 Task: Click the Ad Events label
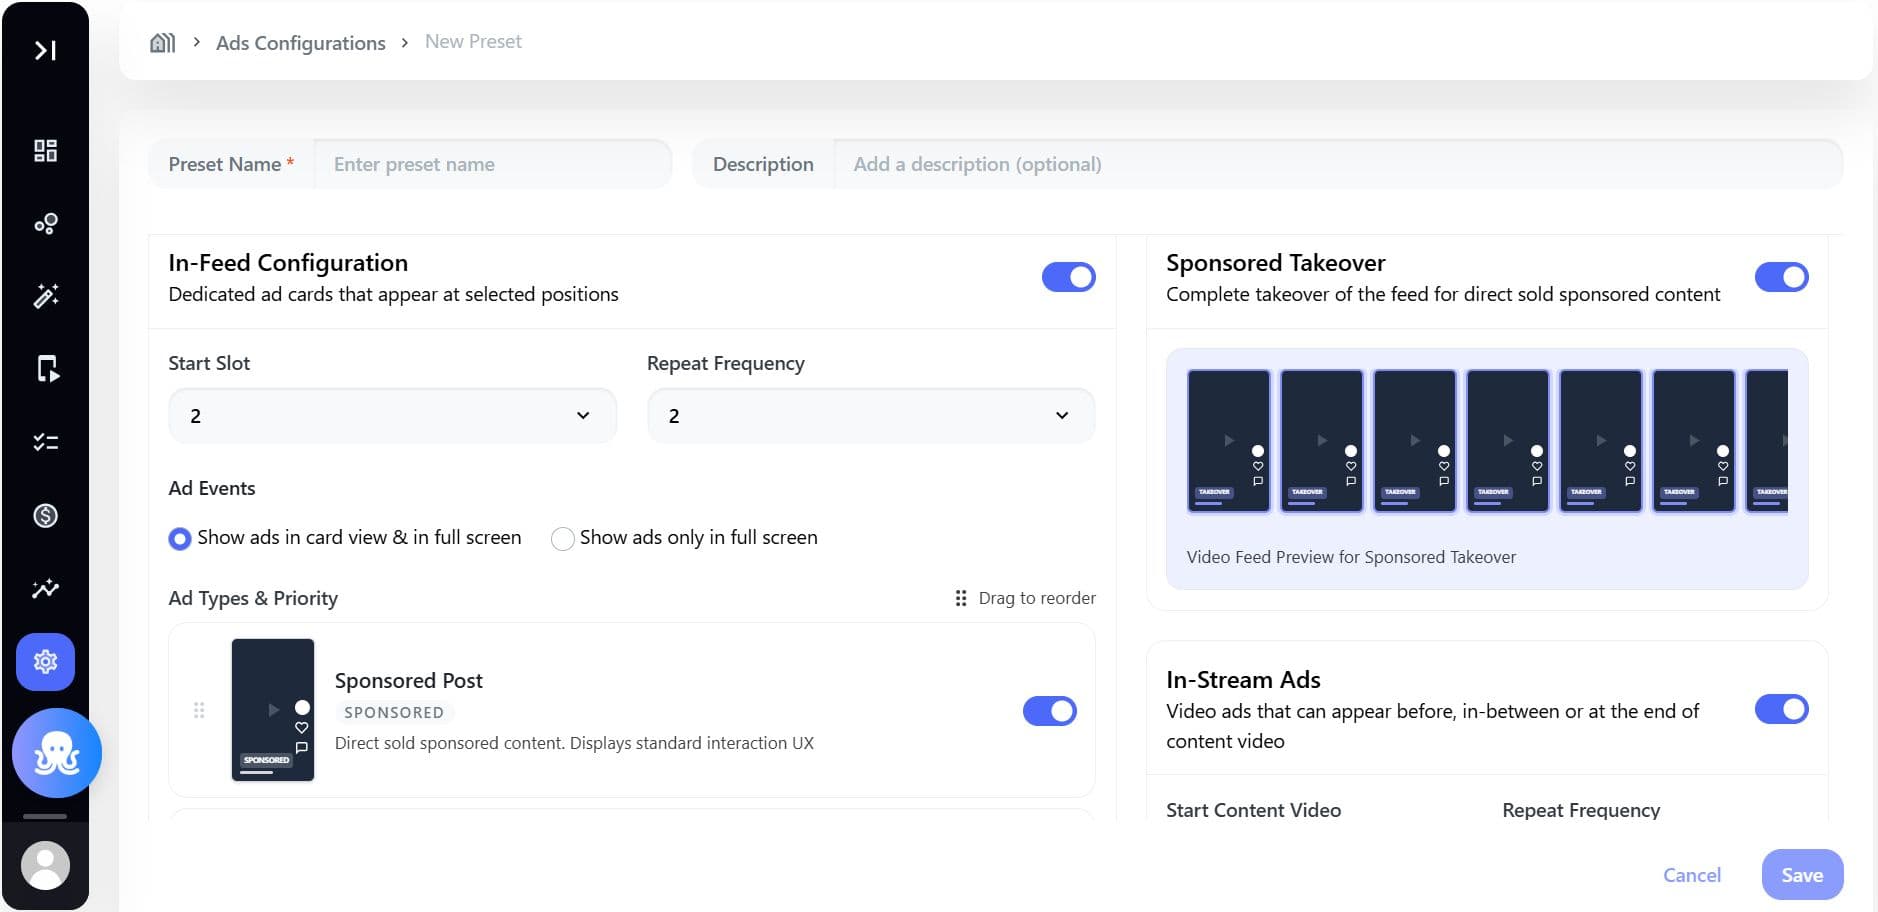pos(212,488)
